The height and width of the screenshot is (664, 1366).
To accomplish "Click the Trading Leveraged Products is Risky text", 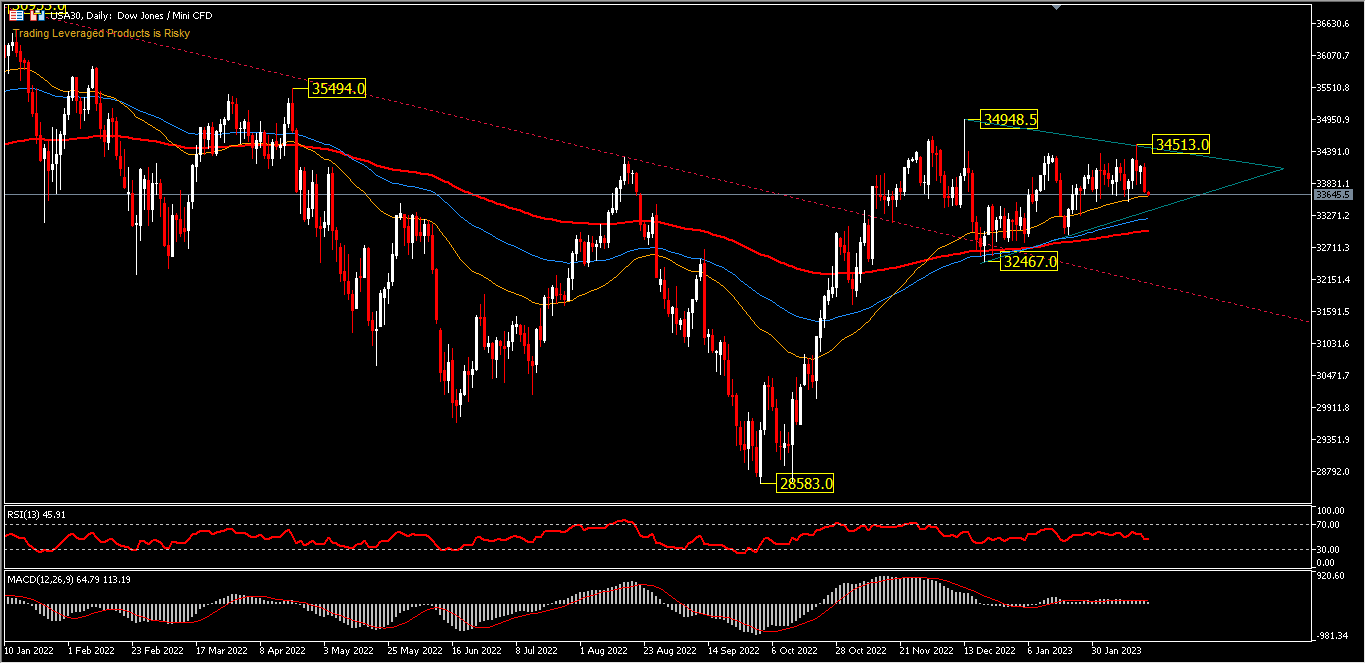I will 101,33.
